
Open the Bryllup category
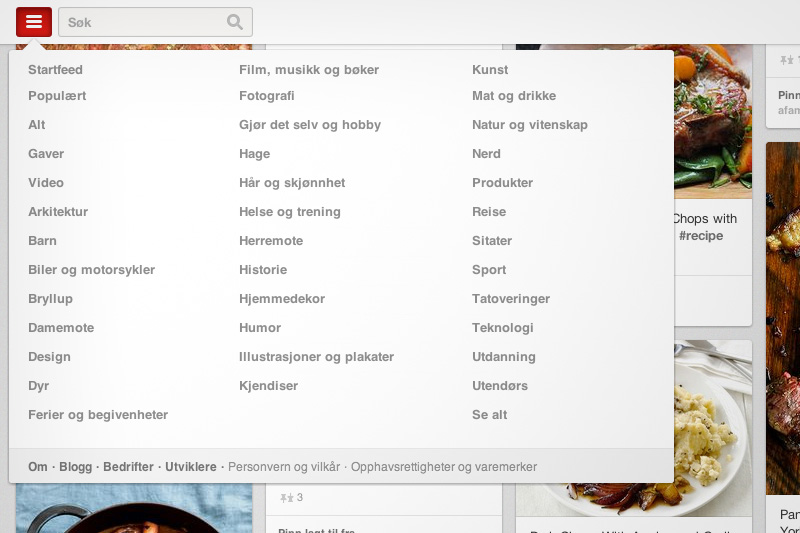(51, 299)
